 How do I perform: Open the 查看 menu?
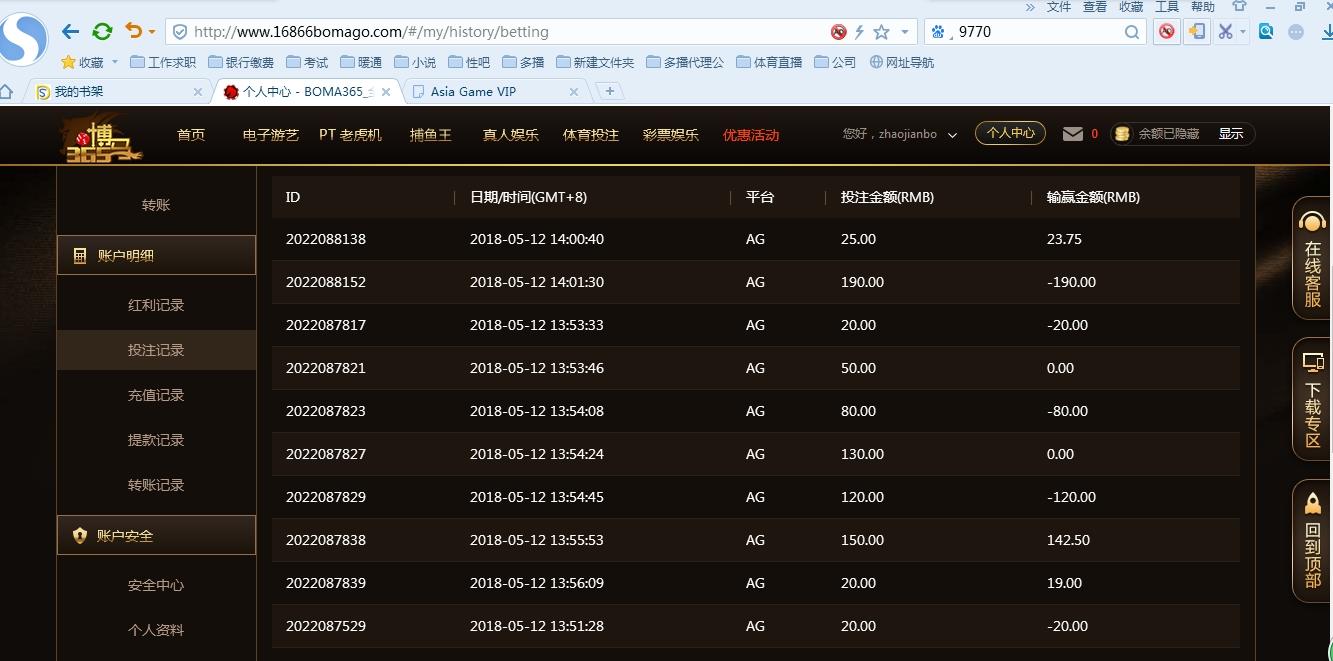pyautogui.click(x=1095, y=7)
